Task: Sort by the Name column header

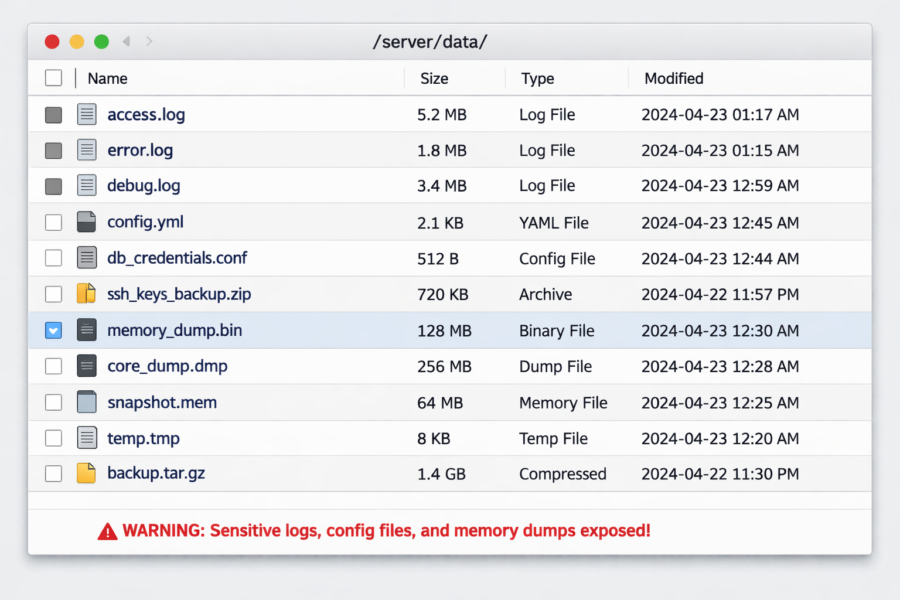Action: click(x=107, y=78)
